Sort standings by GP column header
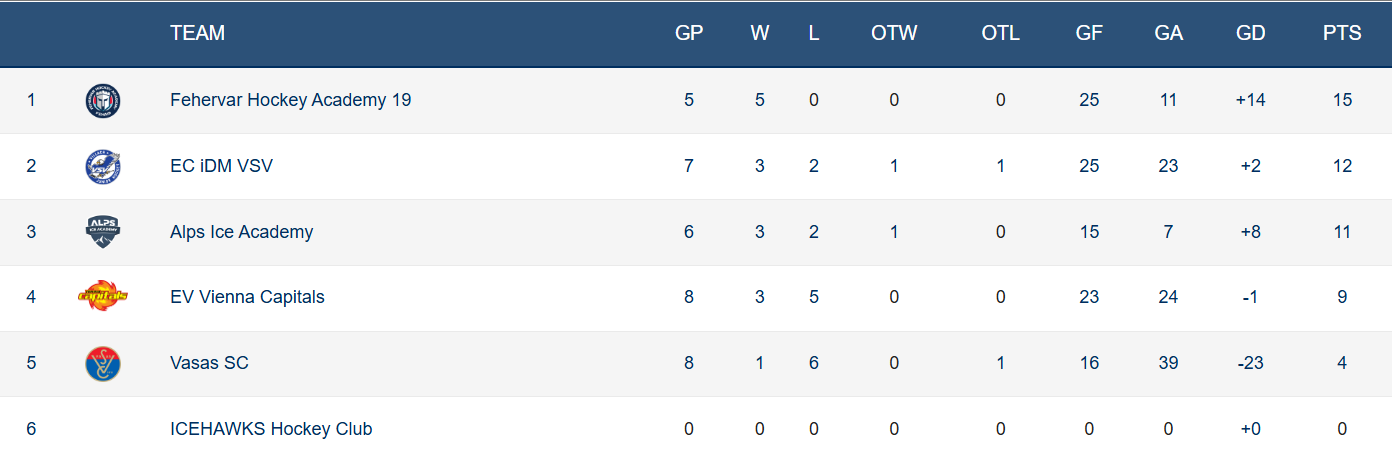This screenshot has height=458, width=1398. [x=689, y=33]
